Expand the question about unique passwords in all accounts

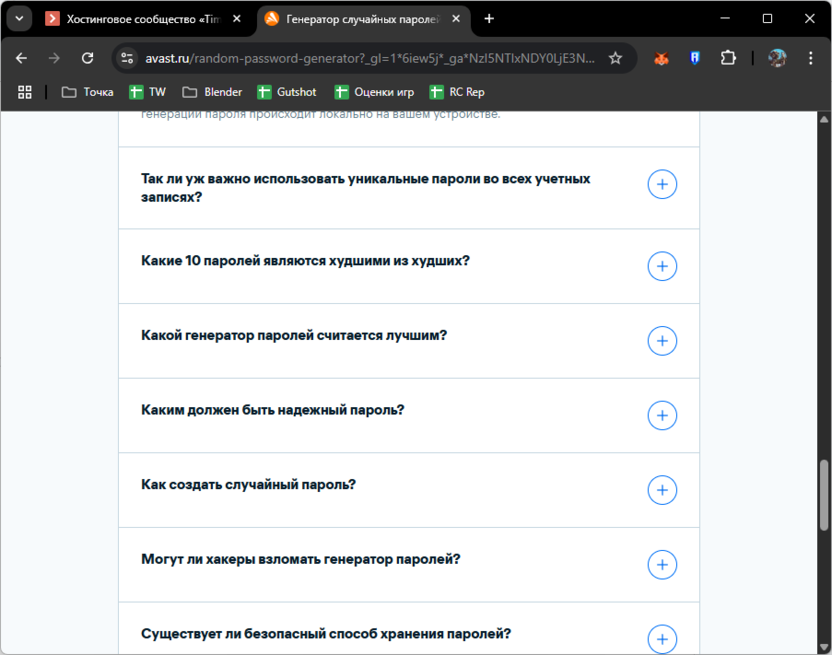662,185
